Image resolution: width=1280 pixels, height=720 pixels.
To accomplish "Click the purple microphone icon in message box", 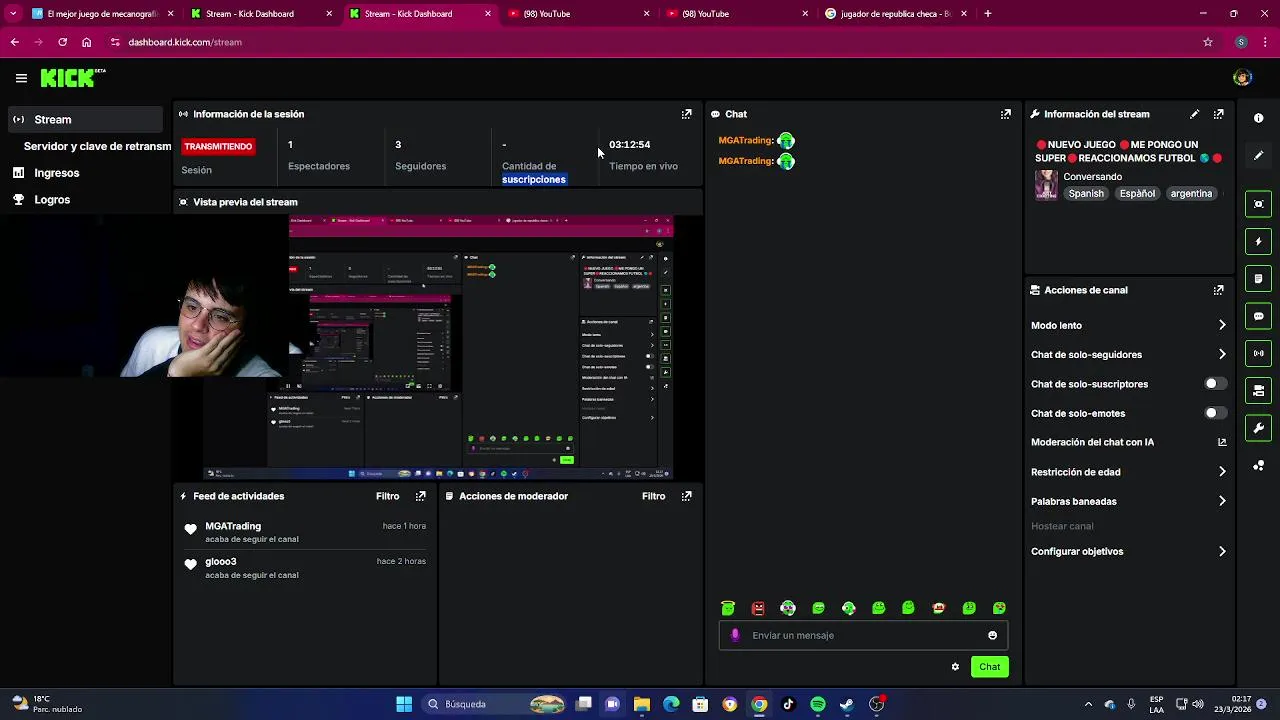I will 735,635.
